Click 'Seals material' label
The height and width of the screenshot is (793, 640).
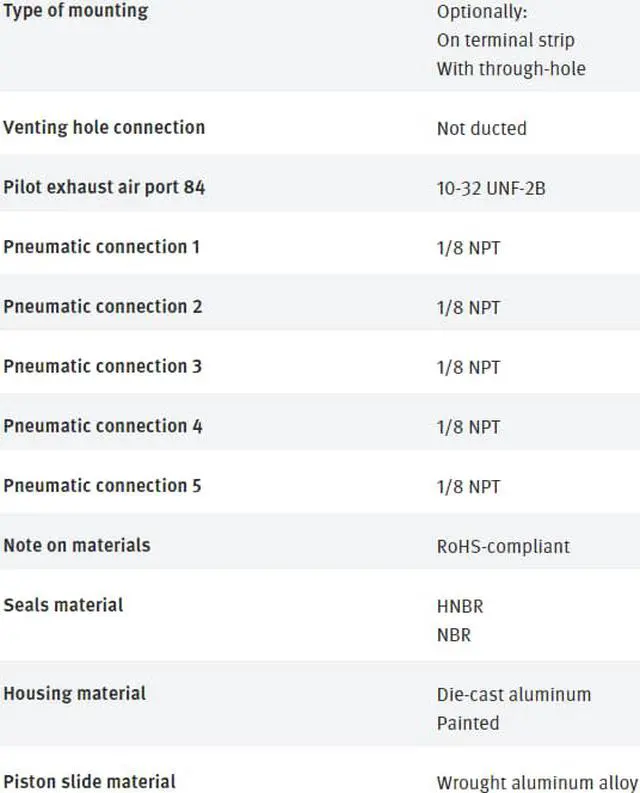pos(63,605)
